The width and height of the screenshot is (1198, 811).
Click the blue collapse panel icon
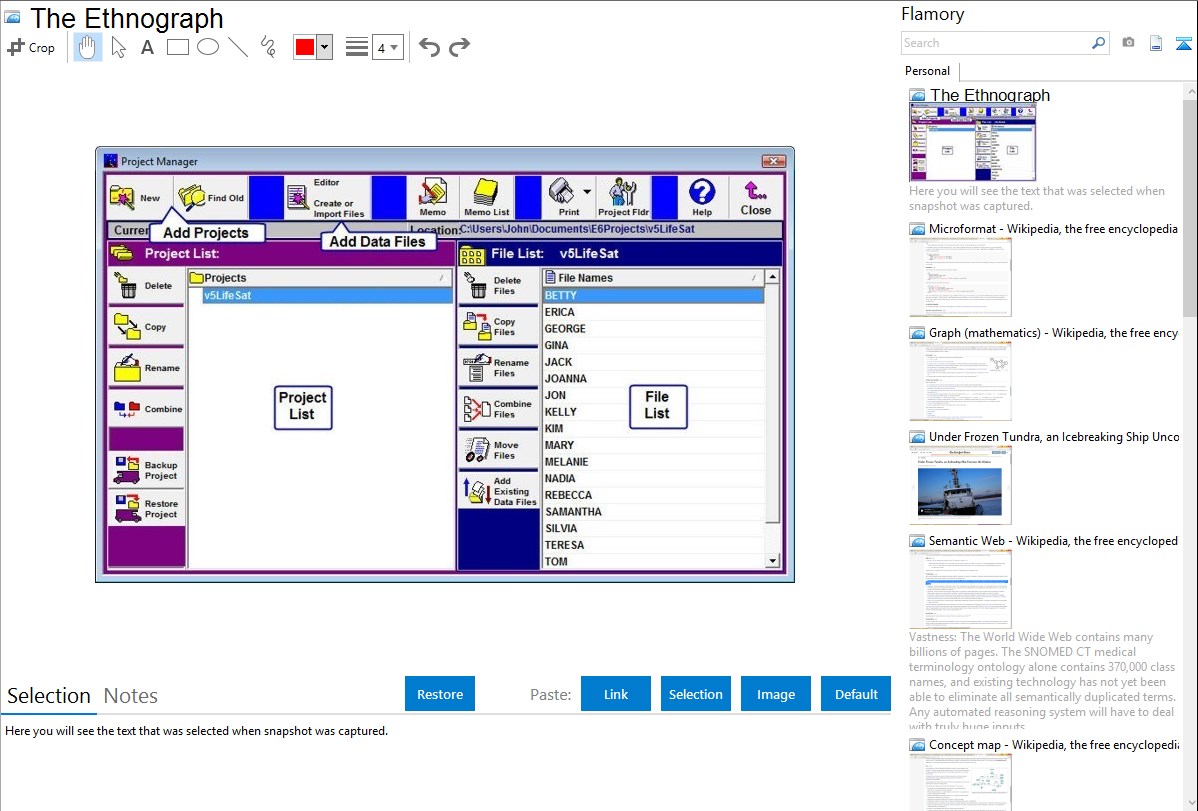tap(1183, 43)
